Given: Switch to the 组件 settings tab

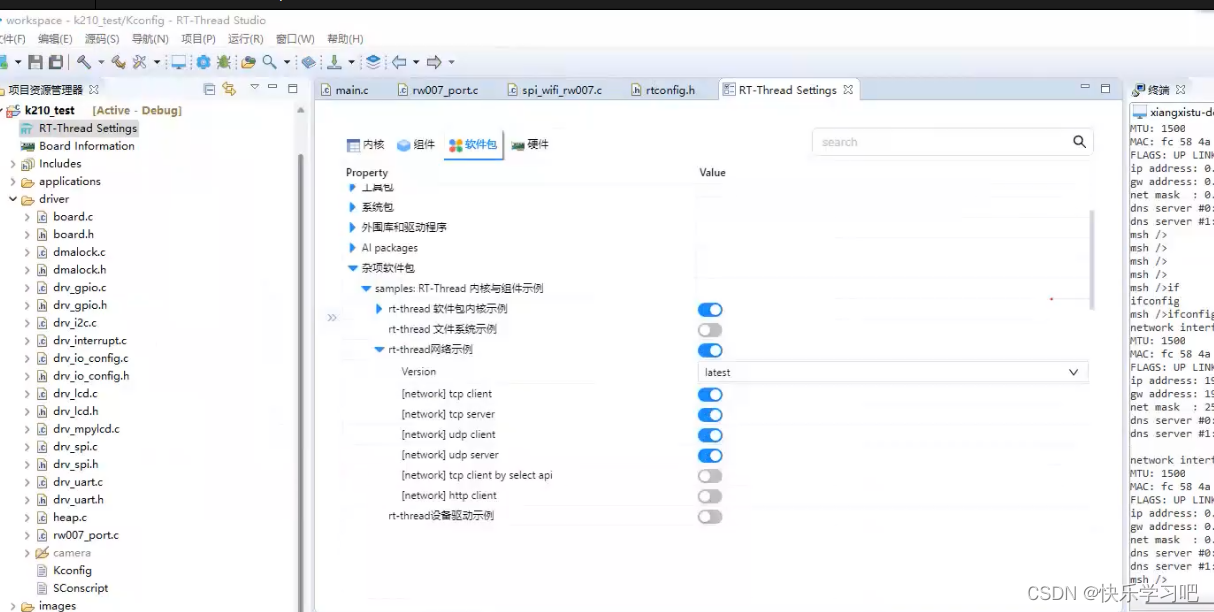Looking at the screenshot, I should tap(416, 145).
